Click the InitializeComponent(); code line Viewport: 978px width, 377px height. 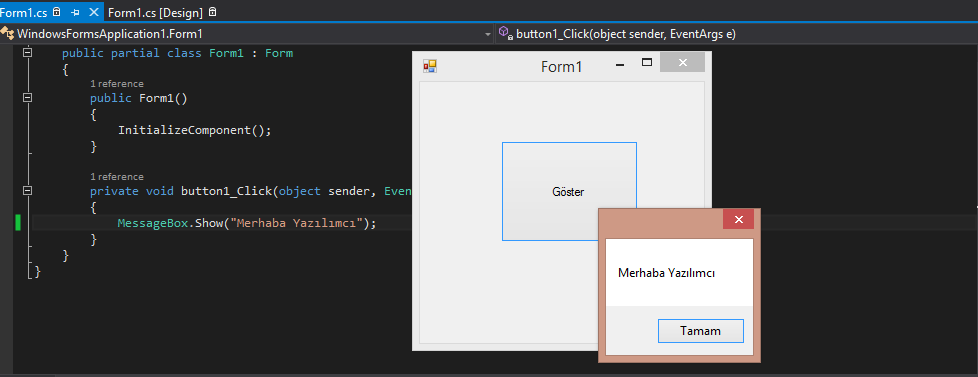coord(195,130)
